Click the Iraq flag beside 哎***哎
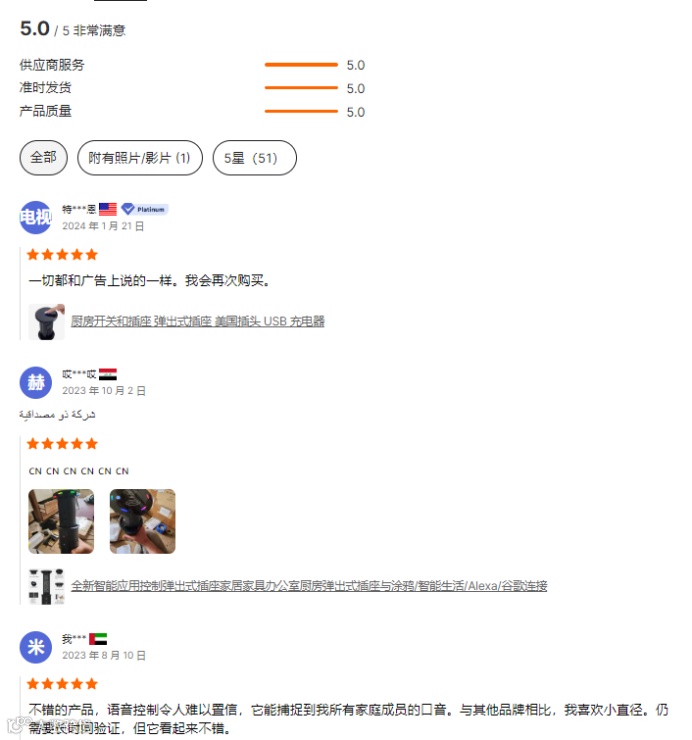692x740 pixels. pyautogui.click(x=108, y=374)
